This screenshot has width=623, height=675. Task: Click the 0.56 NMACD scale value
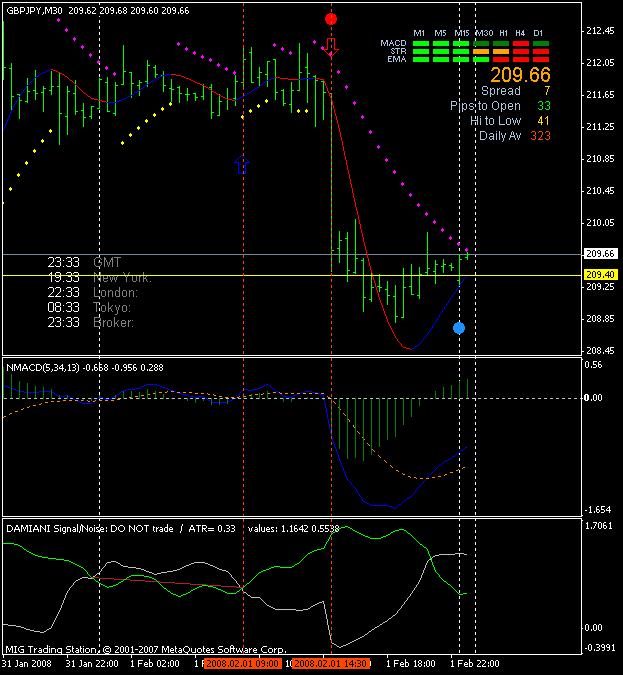pyautogui.click(x=593, y=365)
